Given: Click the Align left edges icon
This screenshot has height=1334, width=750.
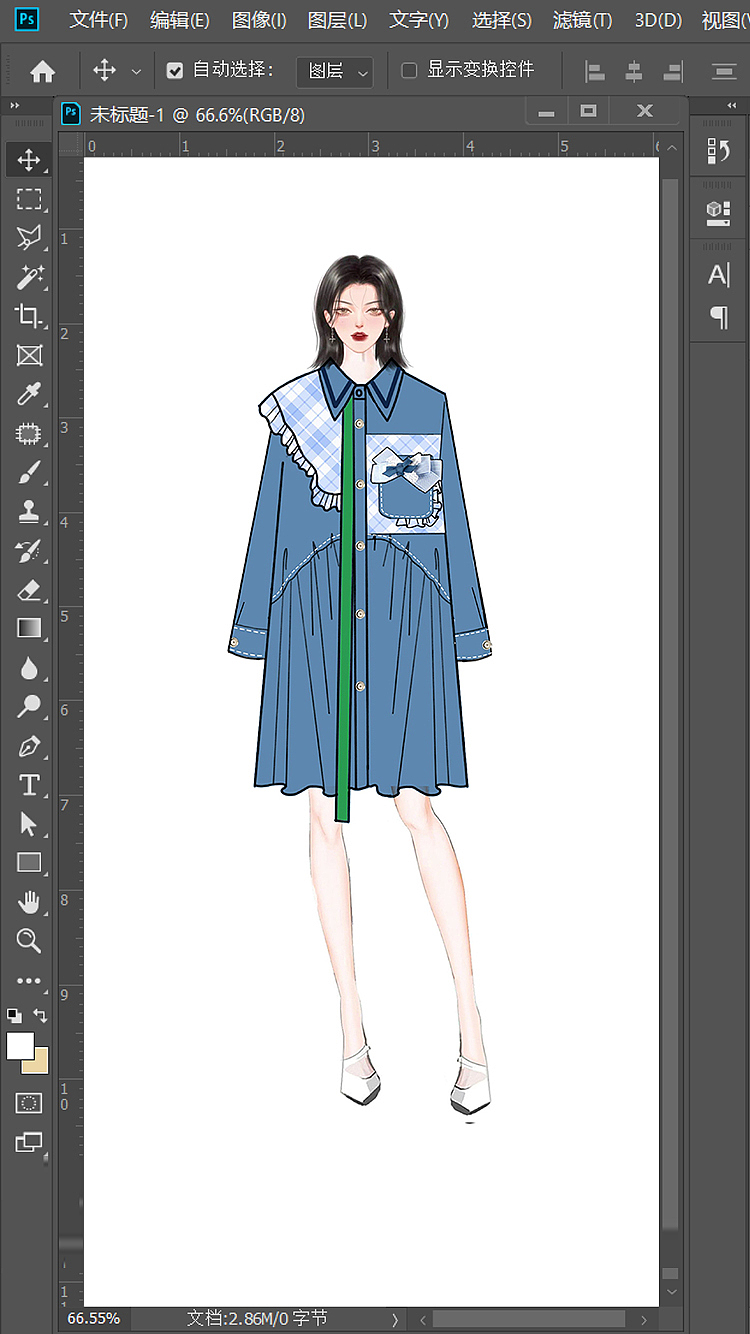Looking at the screenshot, I should pos(595,71).
